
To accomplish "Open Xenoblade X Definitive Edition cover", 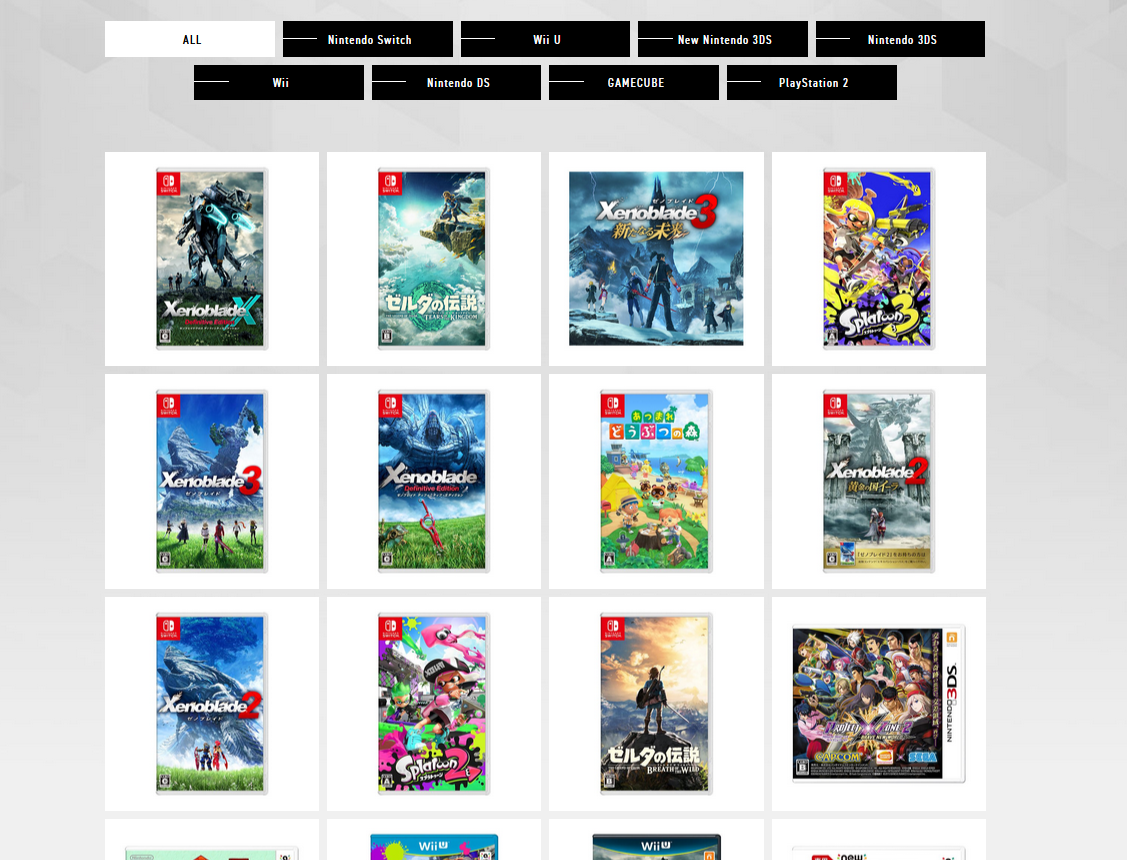I will (211, 259).
